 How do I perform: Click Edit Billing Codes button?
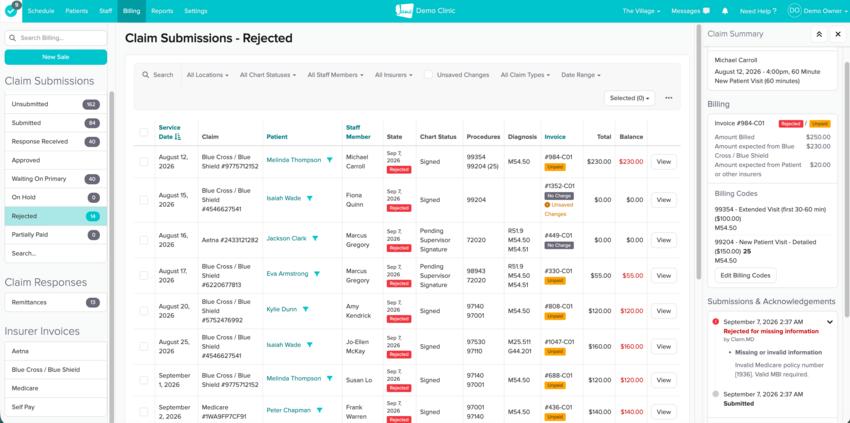(x=745, y=275)
